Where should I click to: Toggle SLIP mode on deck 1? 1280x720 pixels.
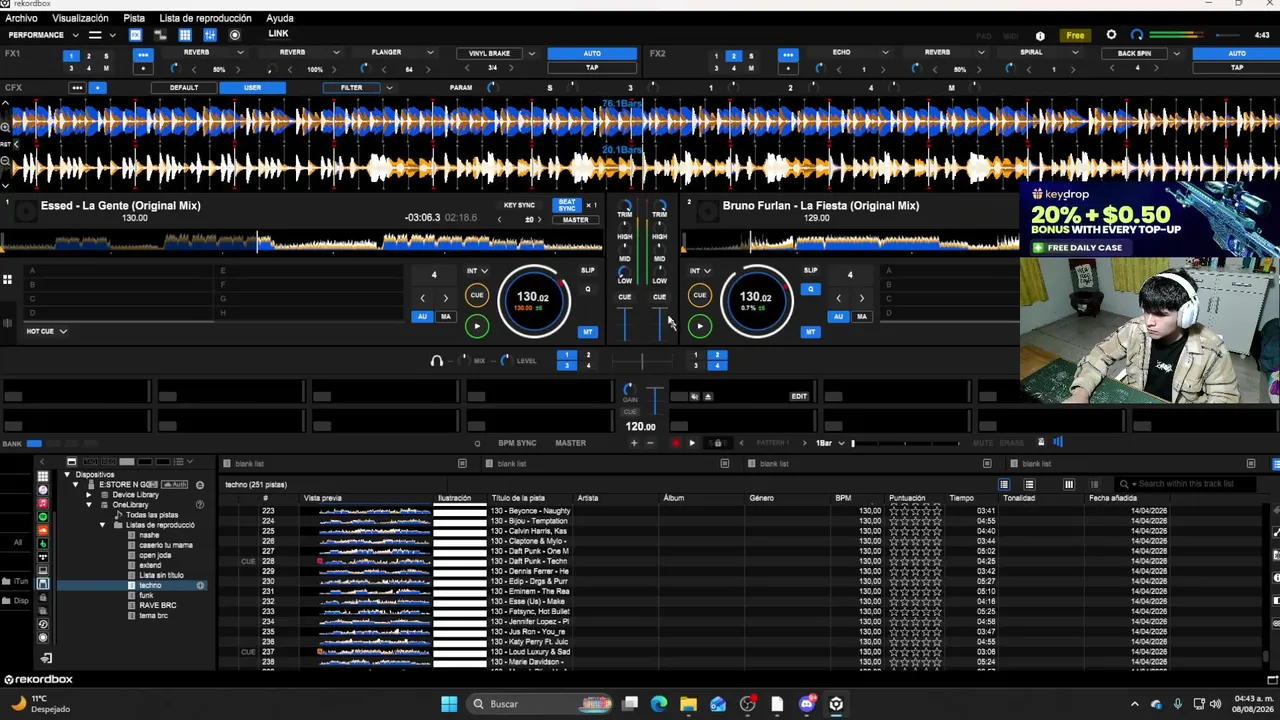click(587, 270)
